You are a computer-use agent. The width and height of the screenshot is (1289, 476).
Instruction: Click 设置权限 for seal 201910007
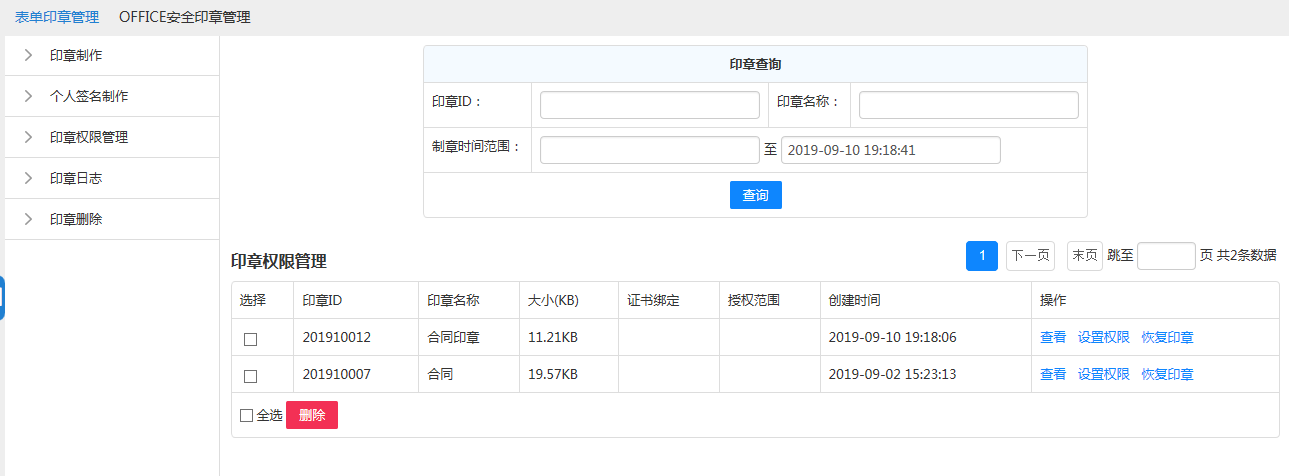(x=1103, y=375)
